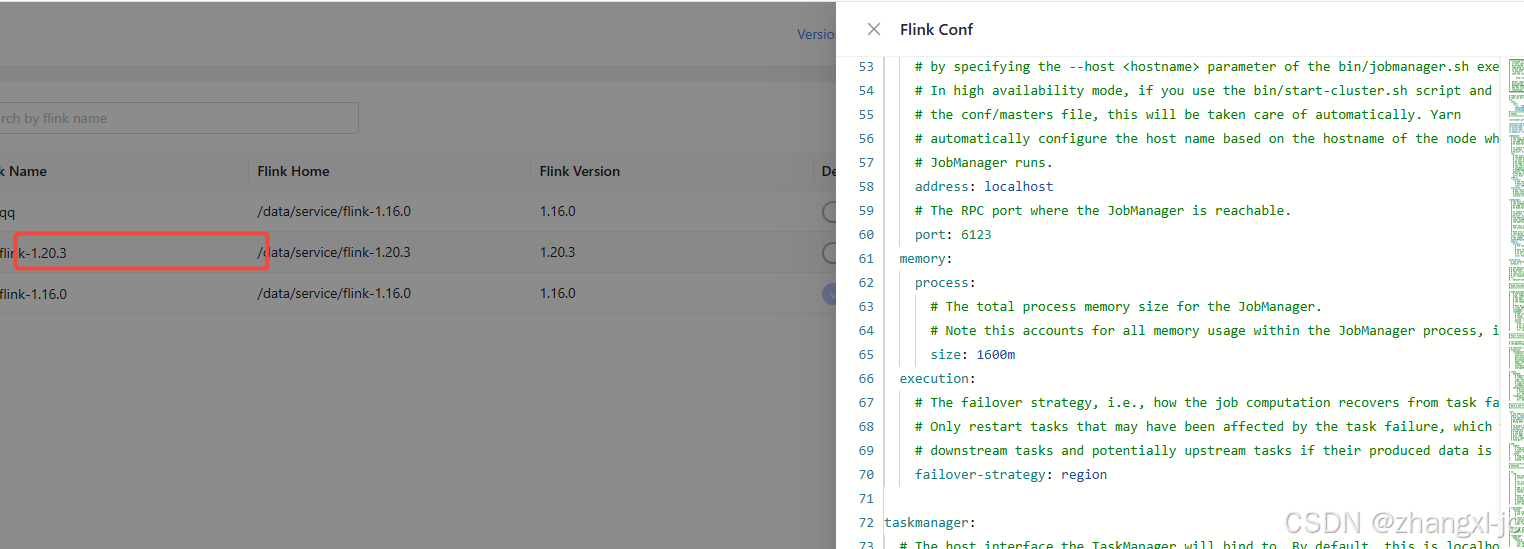Place cursor on 'address: localhost' line
The width and height of the screenshot is (1524, 549).
point(984,186)
